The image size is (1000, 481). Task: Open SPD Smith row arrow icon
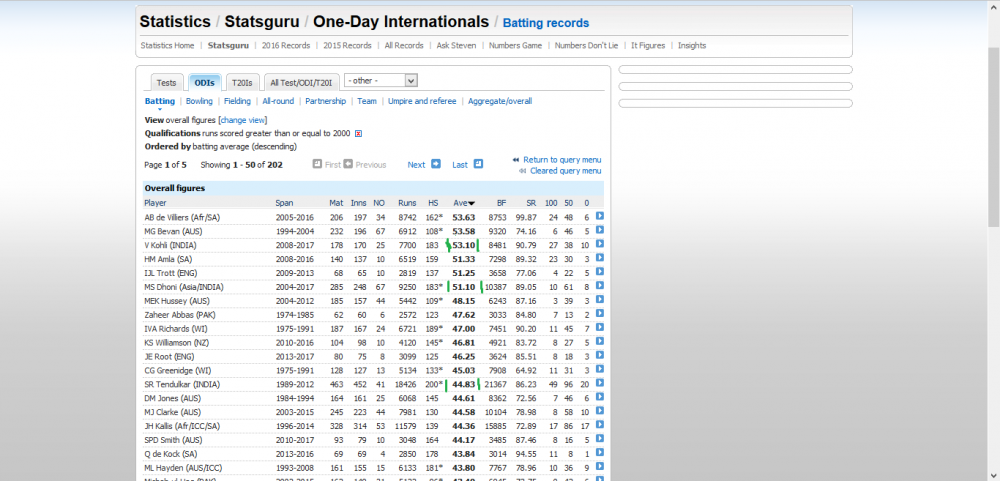tap(599, 439)
